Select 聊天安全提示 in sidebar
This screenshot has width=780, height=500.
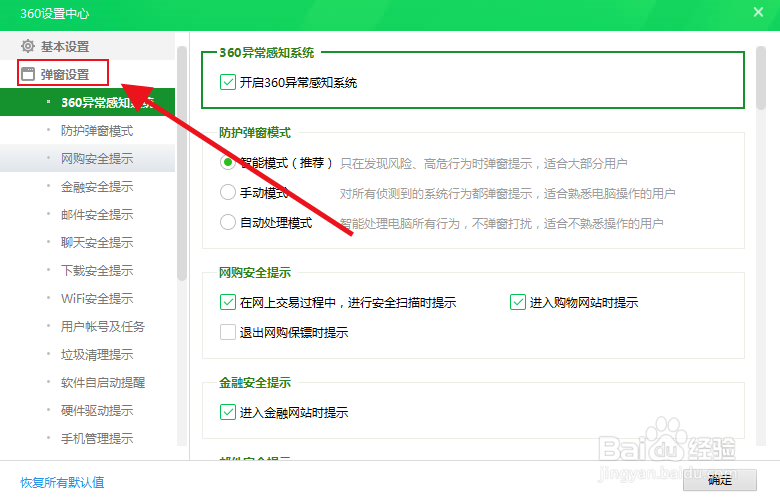[x=88, y=242]
